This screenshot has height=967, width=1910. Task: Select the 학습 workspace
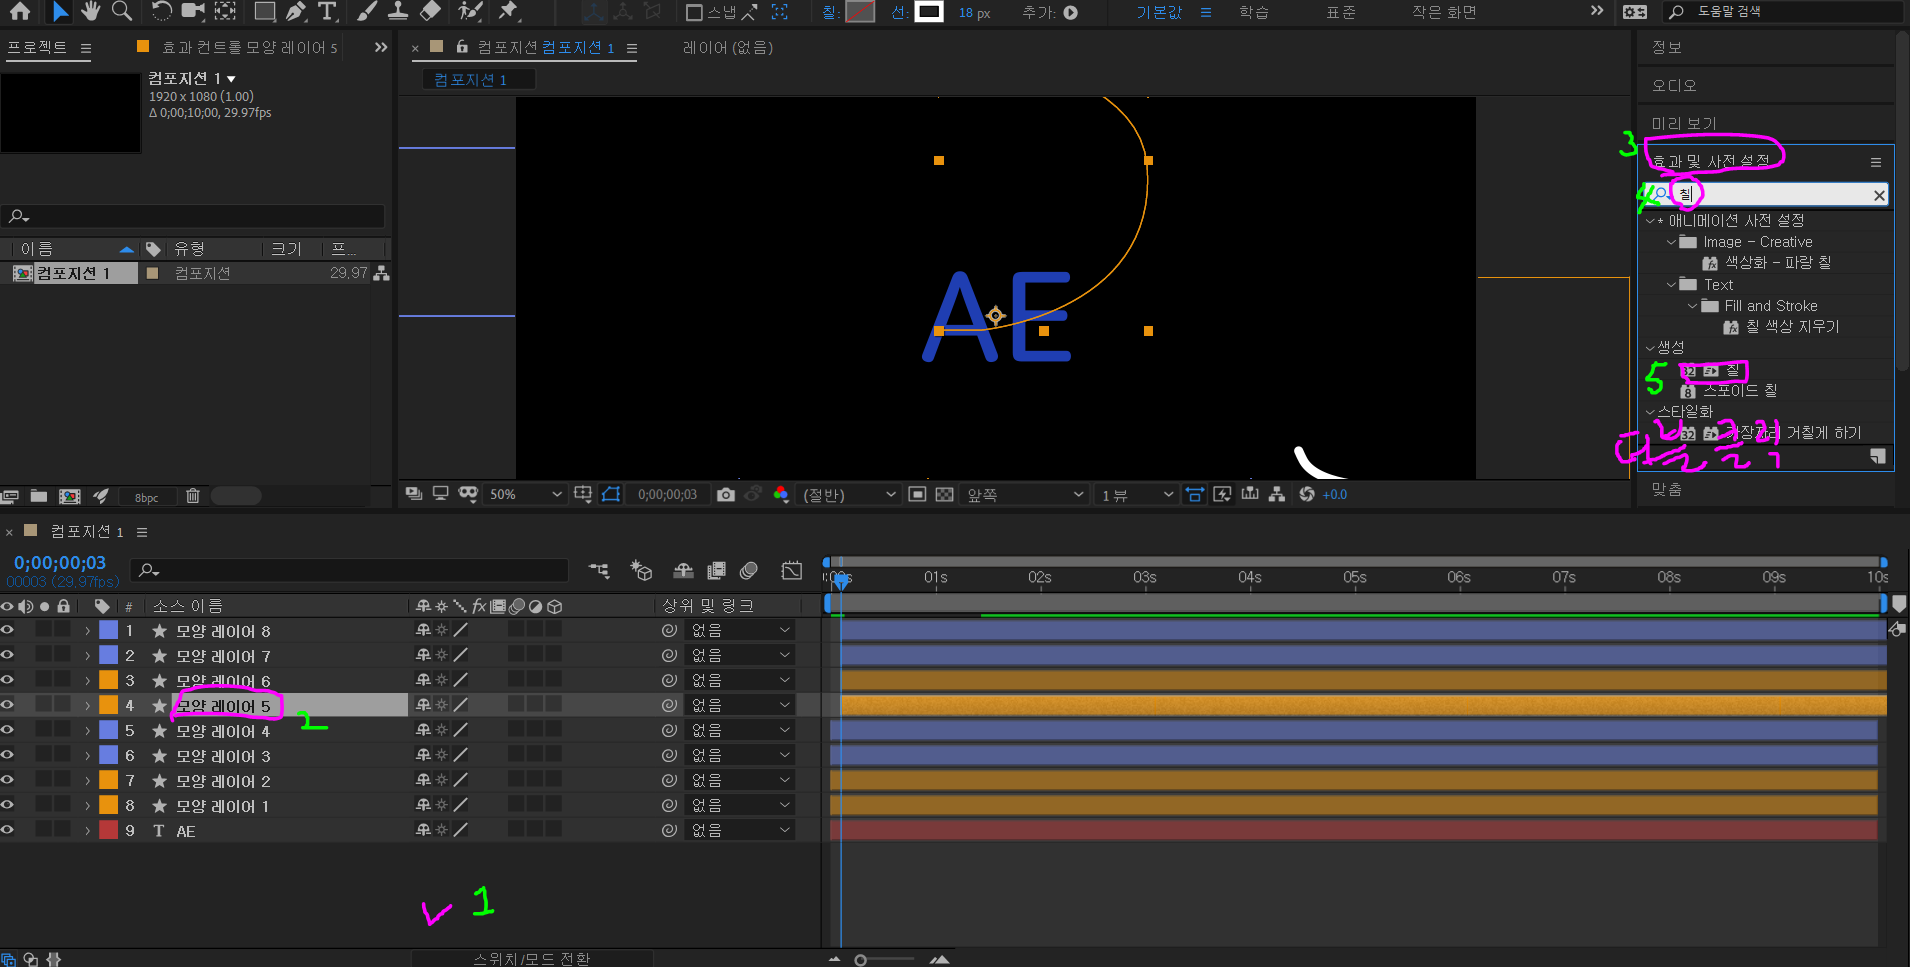[x=1254, y=12]
